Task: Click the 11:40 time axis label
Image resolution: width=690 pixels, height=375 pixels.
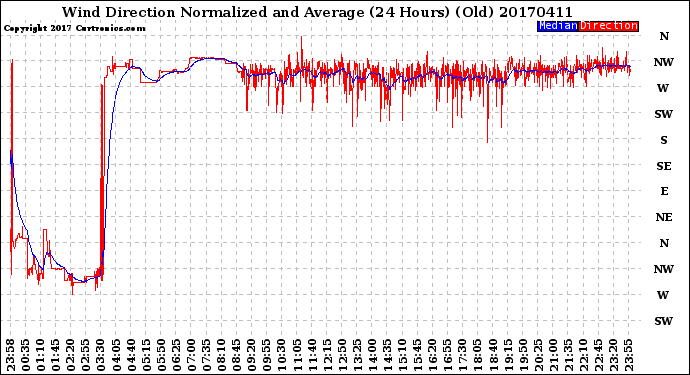Action: (x=312, y=355)
